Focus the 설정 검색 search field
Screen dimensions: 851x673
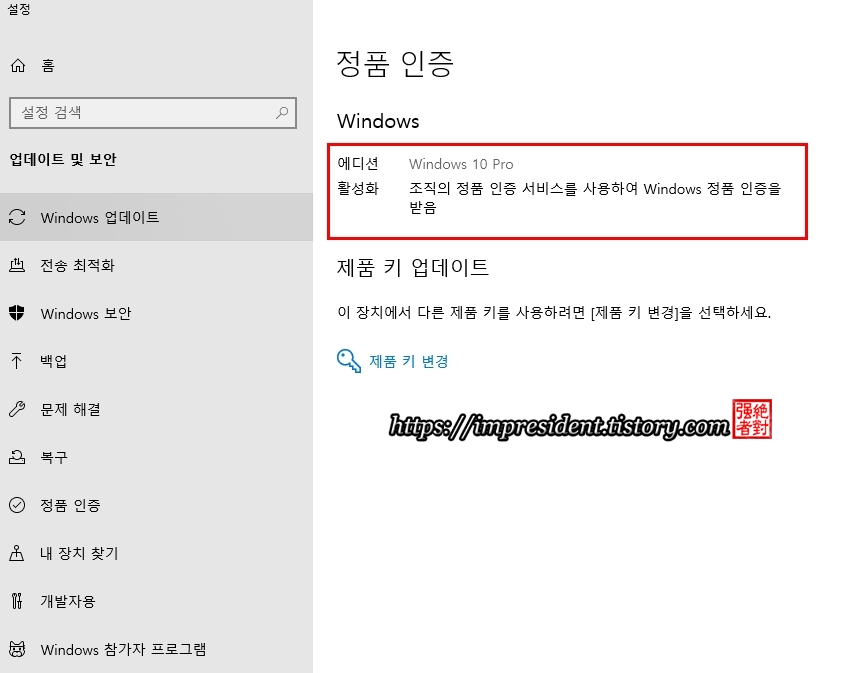coord(153,113)
